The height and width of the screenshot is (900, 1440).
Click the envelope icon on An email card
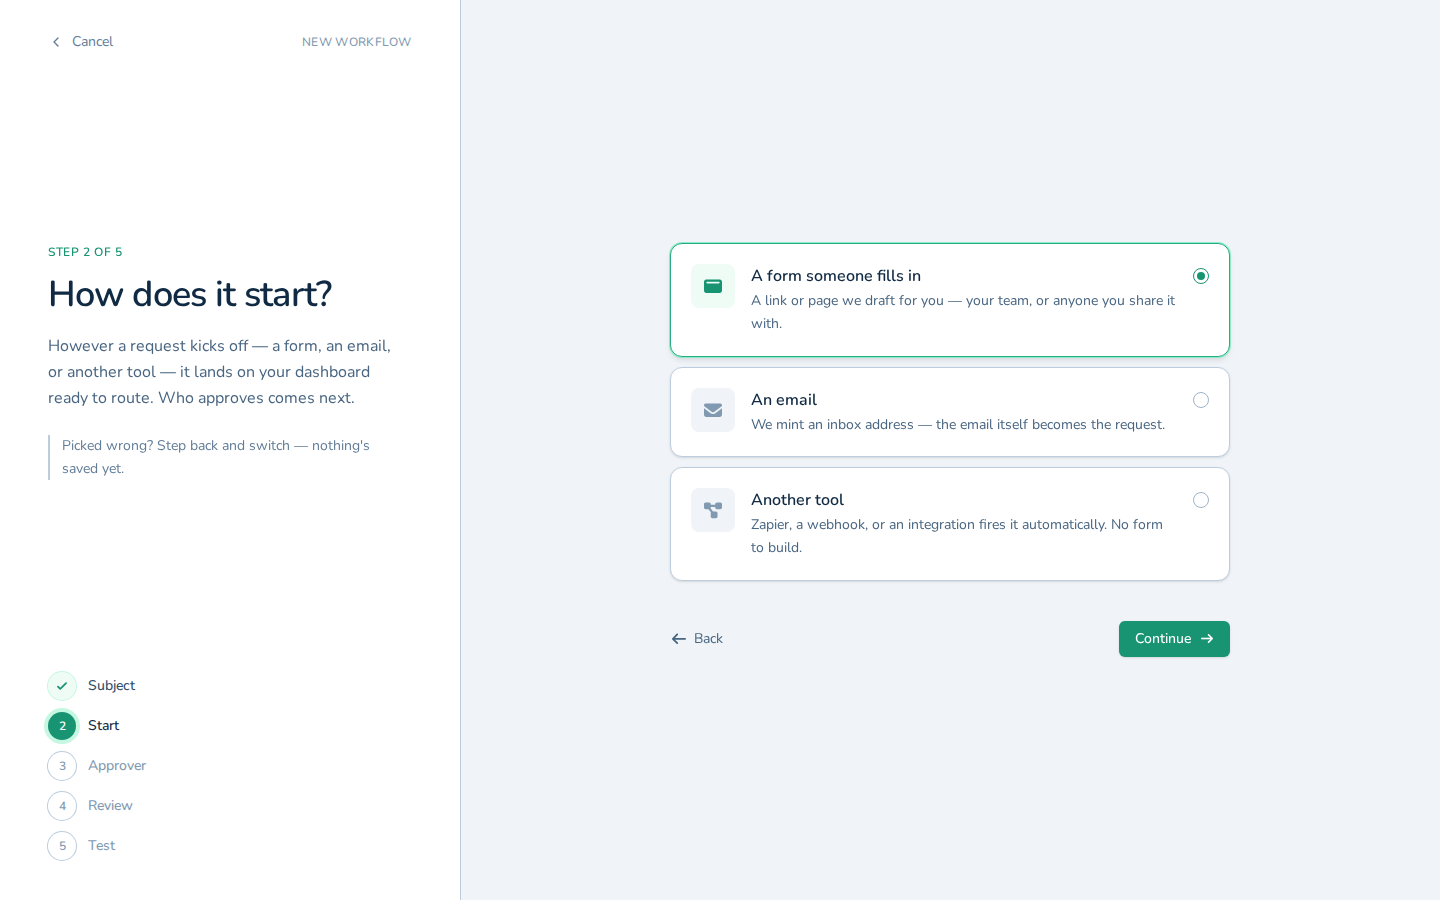tap(713, 410)
